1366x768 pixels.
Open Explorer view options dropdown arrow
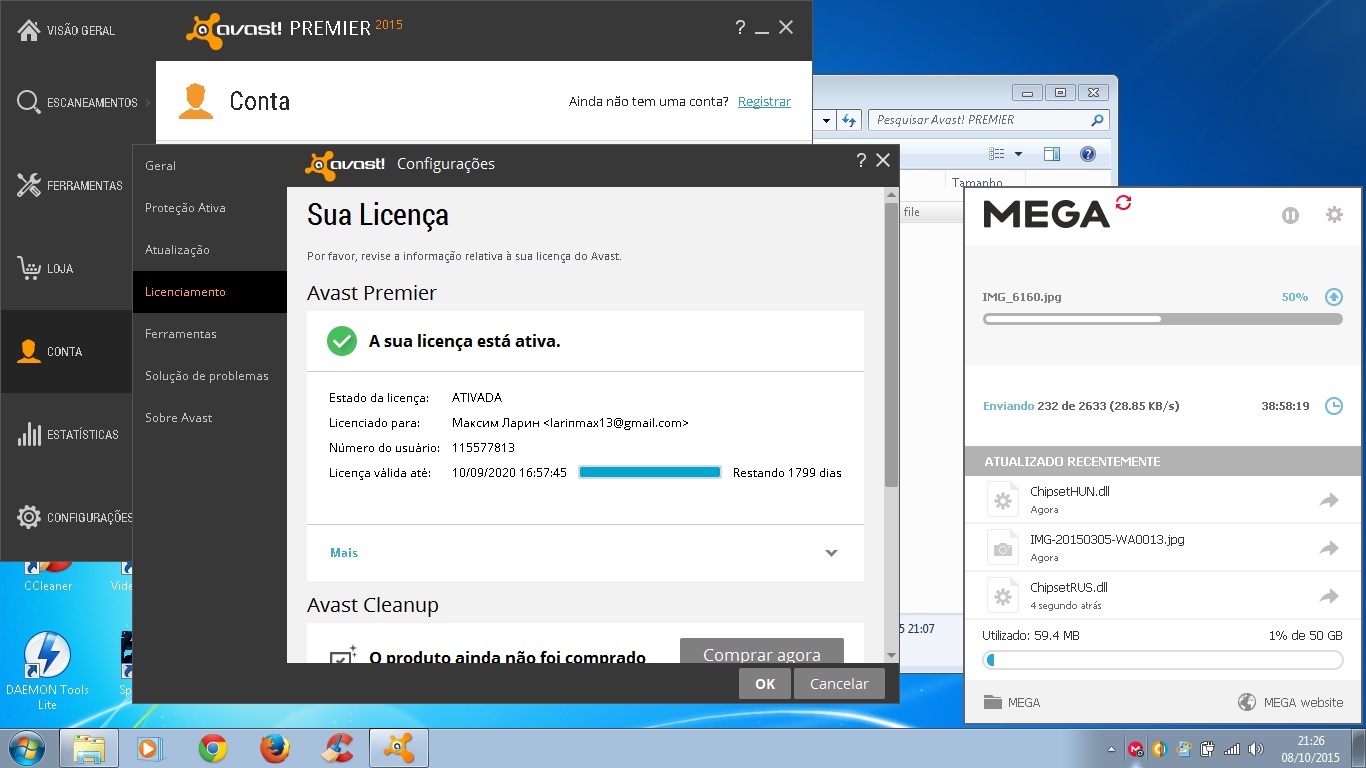(x=1018, y=154)
